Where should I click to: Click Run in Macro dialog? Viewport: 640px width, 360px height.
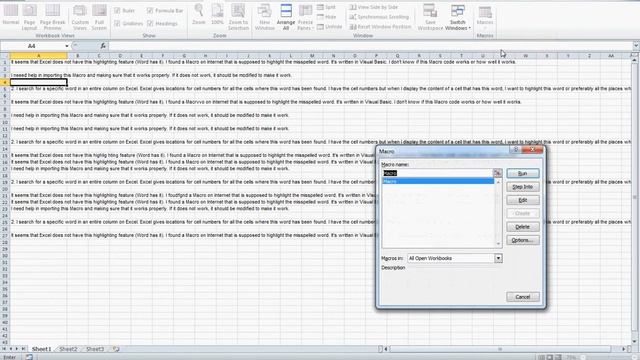click(x=523, y=173)
